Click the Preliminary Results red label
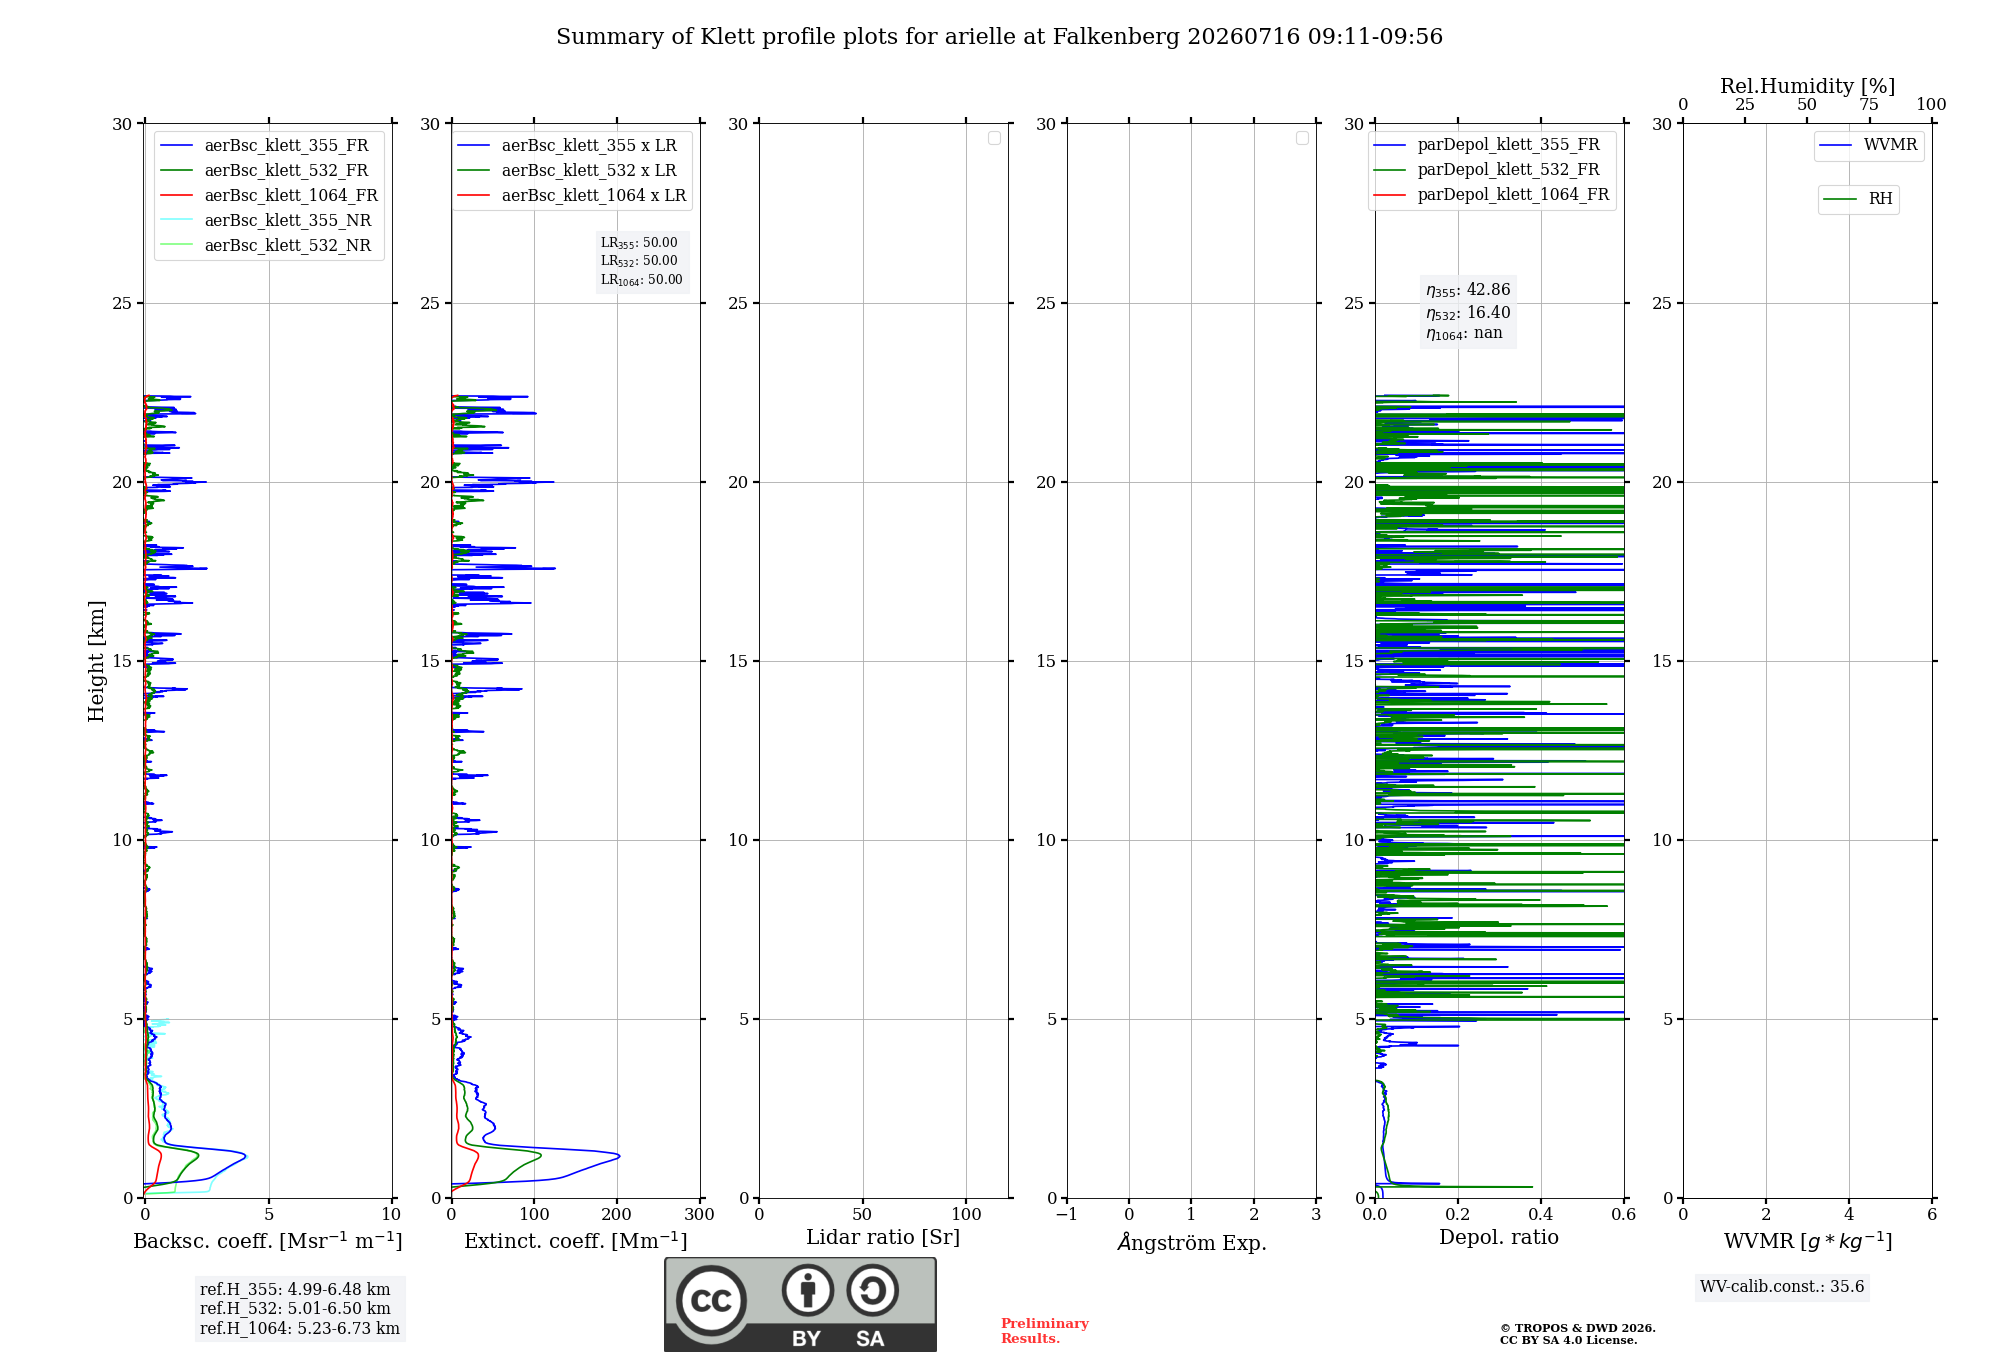This screenshot has height=1360, width=2000. pyautogui.click(x=1044, y=1331)
